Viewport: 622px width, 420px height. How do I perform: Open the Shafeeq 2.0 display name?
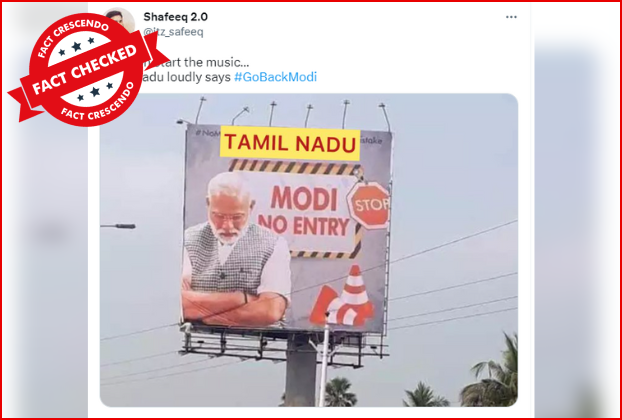pyautogui.click(x=175, y=17)
